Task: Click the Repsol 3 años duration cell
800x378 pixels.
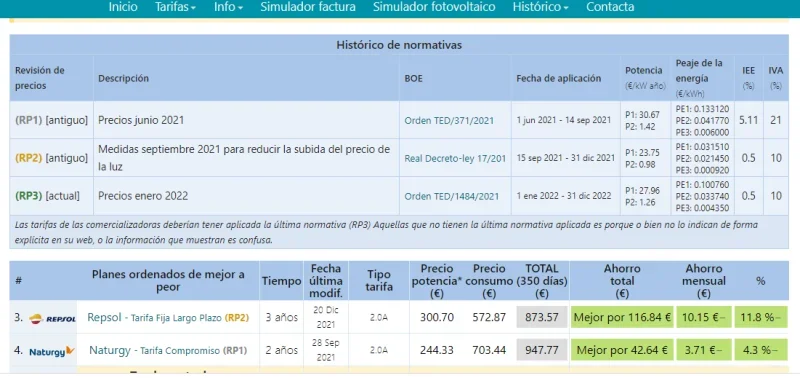Action: click(282, 317)
